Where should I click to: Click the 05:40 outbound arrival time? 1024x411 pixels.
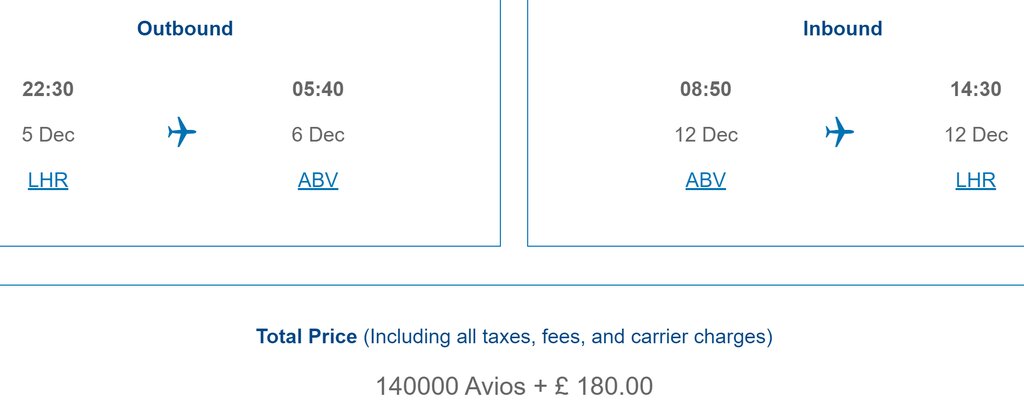(318, 89)
